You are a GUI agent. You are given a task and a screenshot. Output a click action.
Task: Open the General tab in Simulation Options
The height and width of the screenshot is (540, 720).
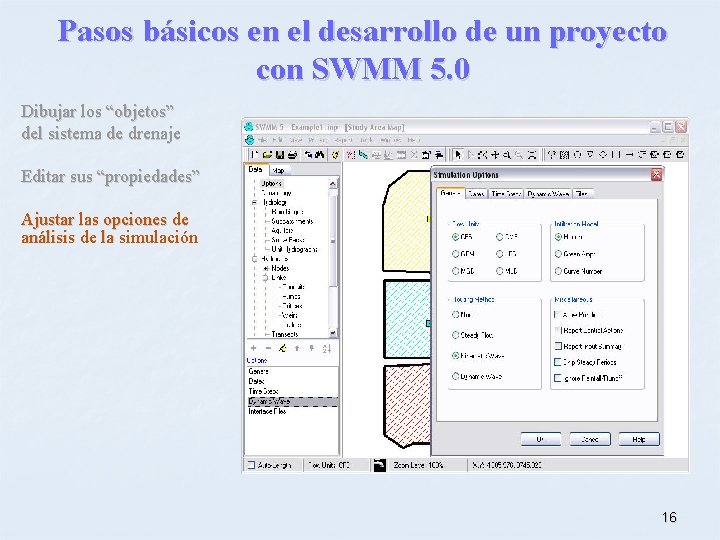tap(450, 193)
